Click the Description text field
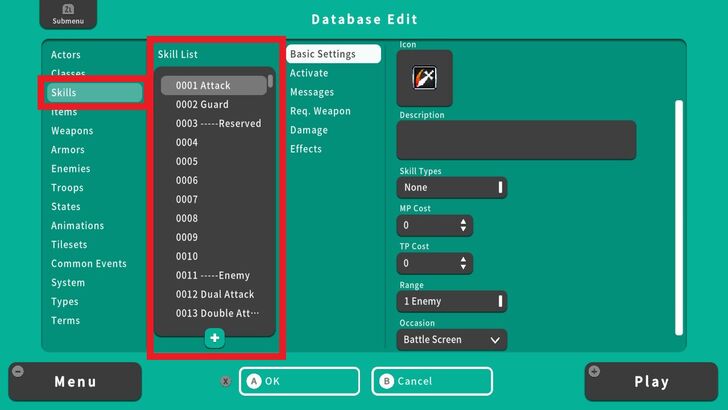The width and height of the screenshot is (728, 410). coord(516,140)
